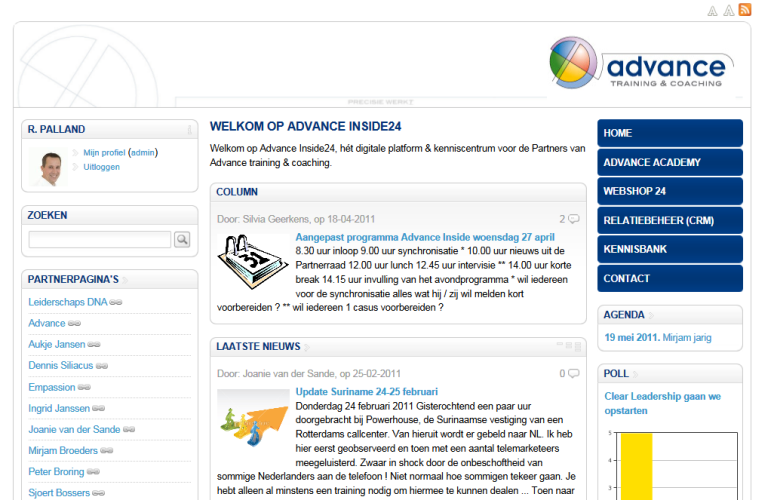The image size is (765, 500).
Task: Click the magnifier search button
Action: click(x=182, y=239)
